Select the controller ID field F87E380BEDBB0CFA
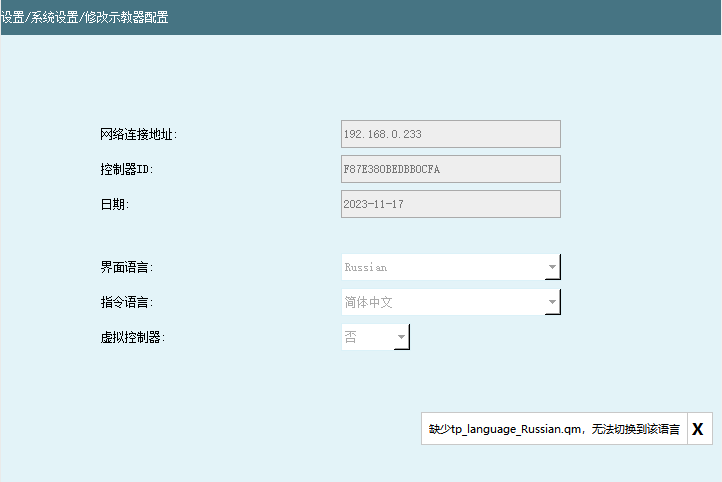722x482 pixels. pyautogui.click(x=450, y=169)
